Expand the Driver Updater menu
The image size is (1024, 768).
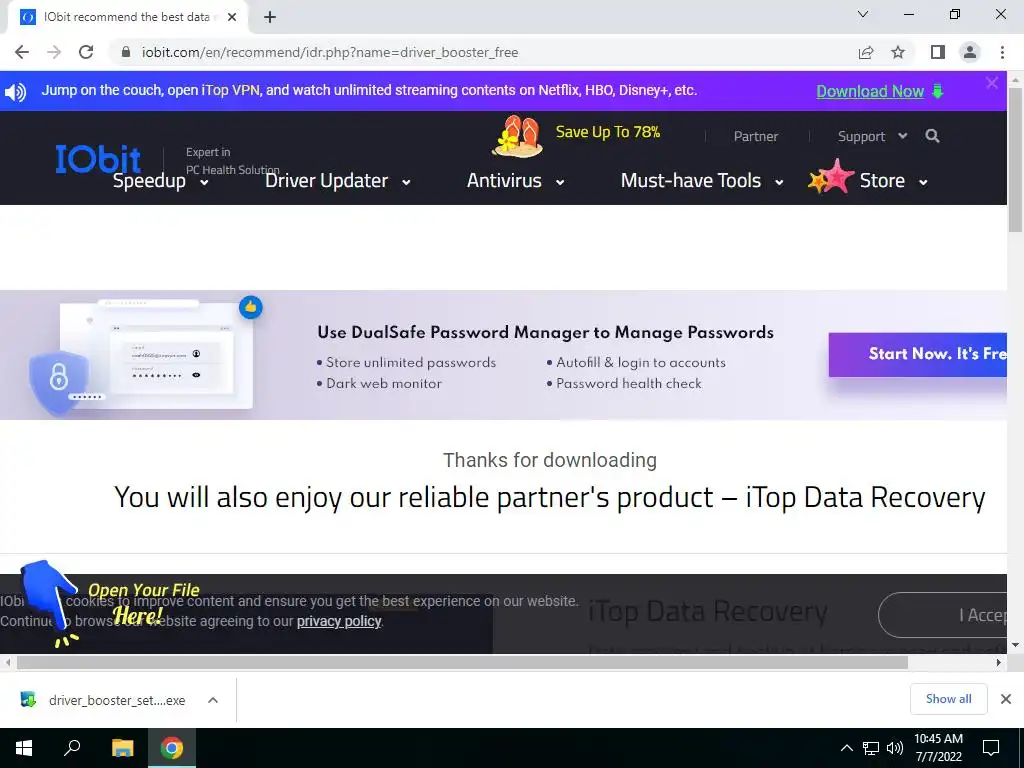338,181
